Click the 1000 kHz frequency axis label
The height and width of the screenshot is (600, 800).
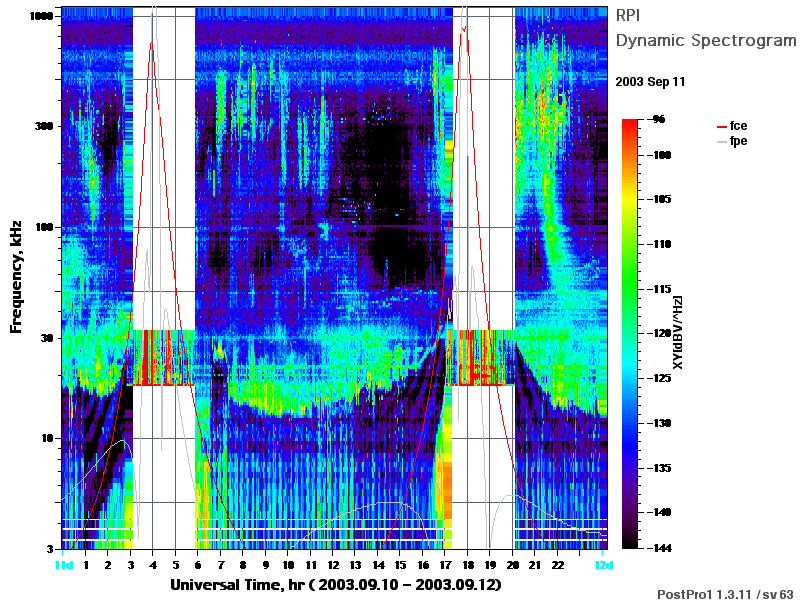click(x=41, y=16)
